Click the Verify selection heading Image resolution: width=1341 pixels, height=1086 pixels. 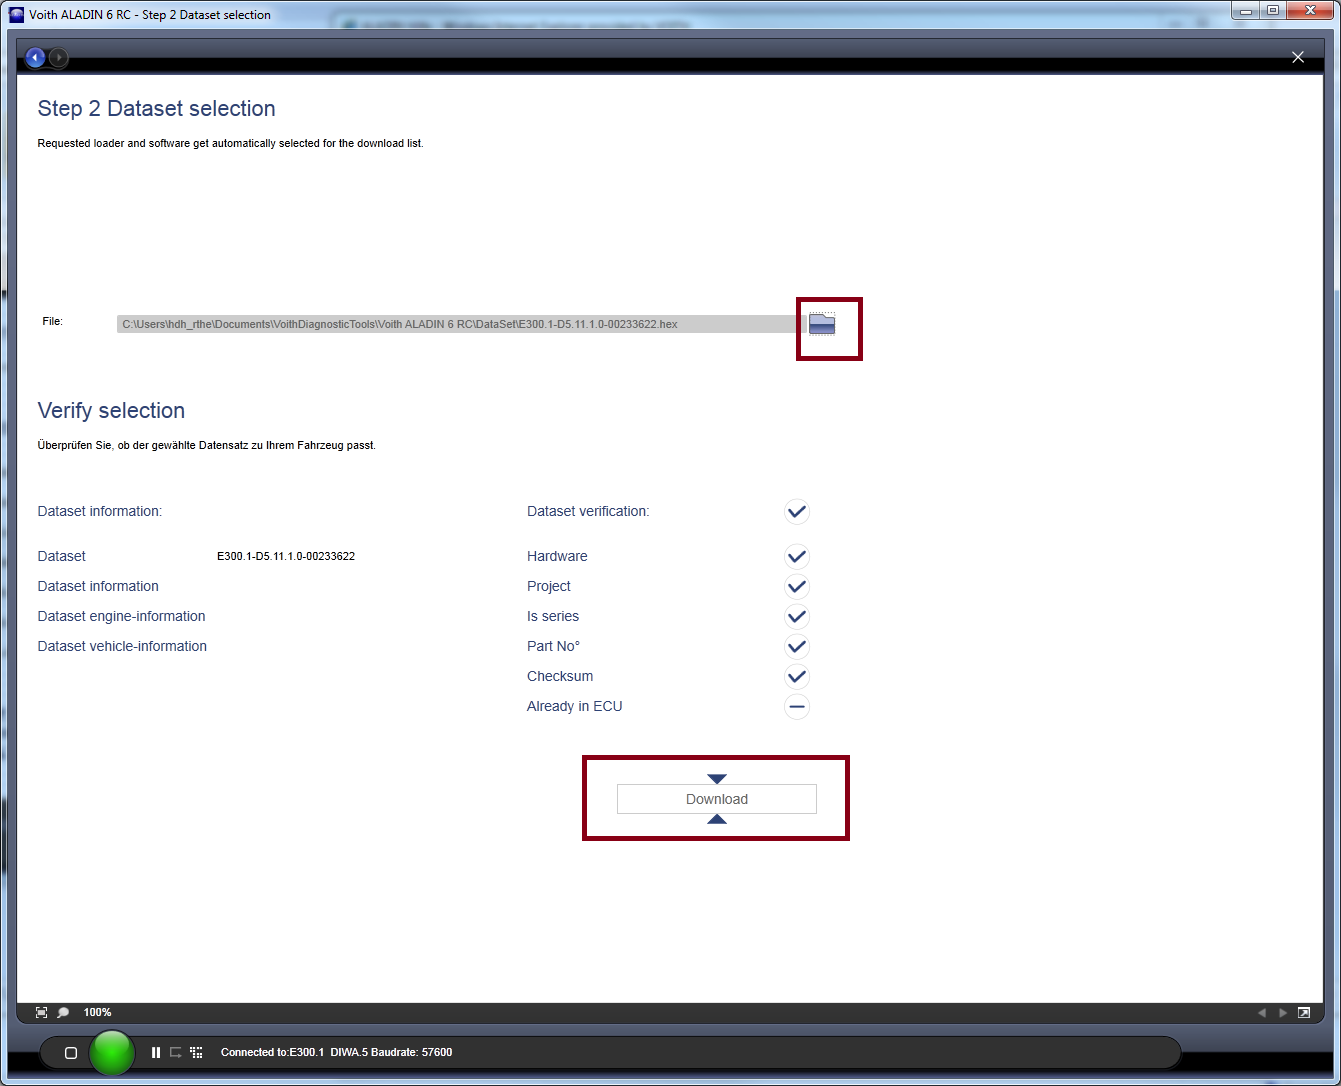(x=111, y=411)
